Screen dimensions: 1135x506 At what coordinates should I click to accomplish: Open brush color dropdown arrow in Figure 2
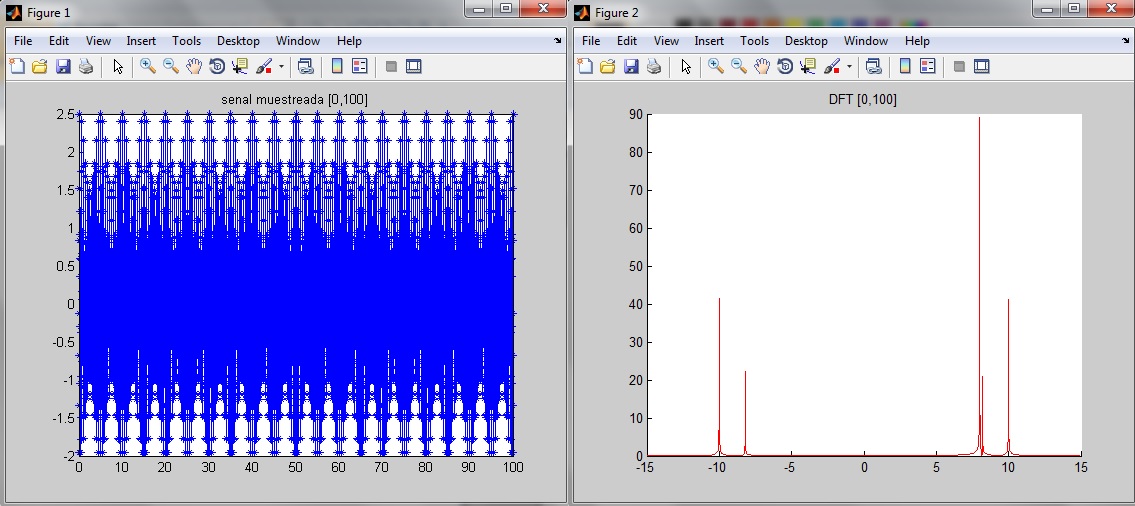click(849, 67)
